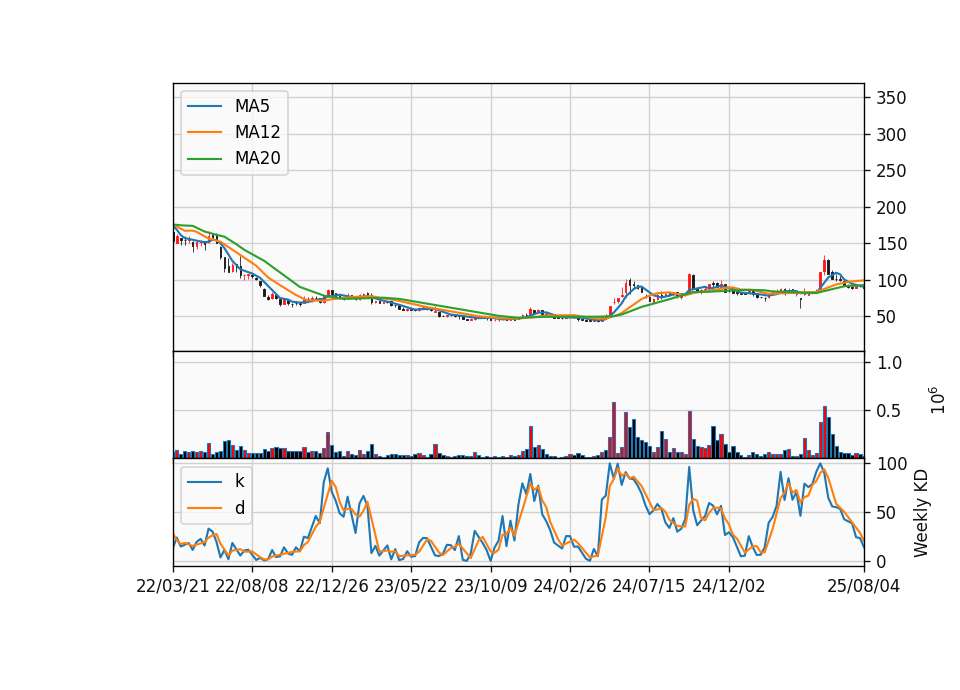960x690 pixels.
Task: Click the 22/03/21 date axis label
Action: pos(173,586)
